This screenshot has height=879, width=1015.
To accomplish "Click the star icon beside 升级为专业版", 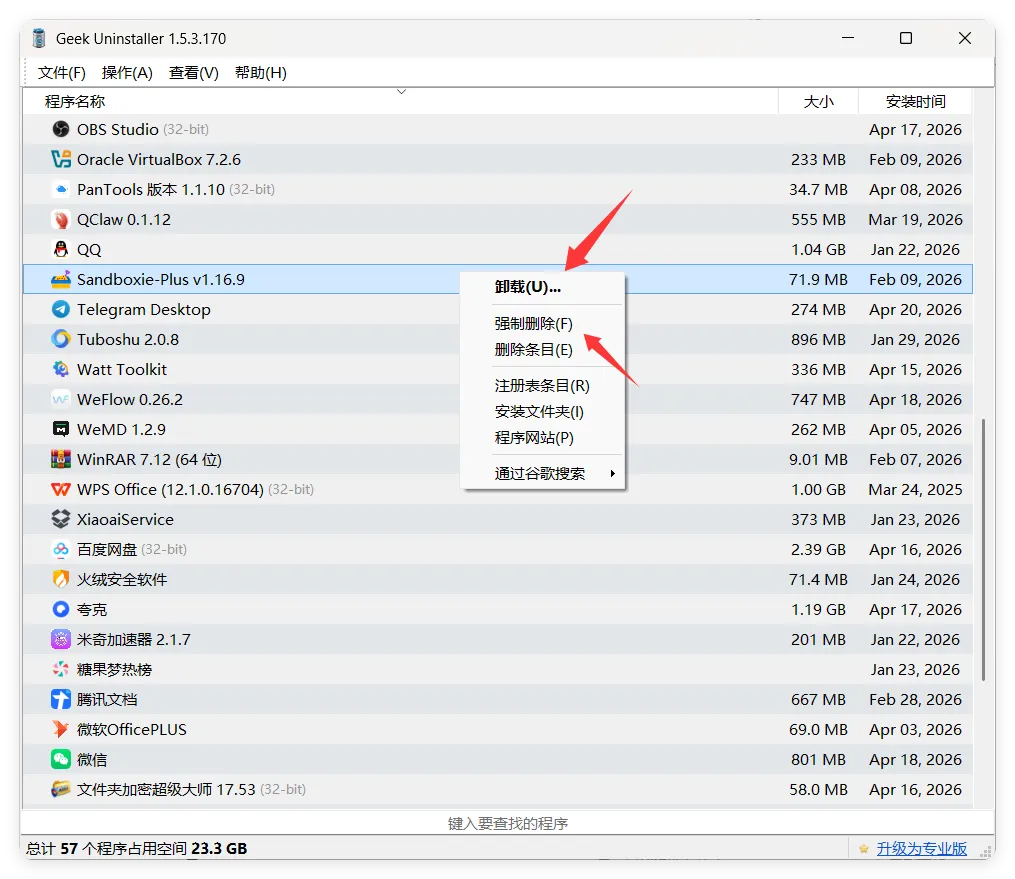I will coord(864,849).
